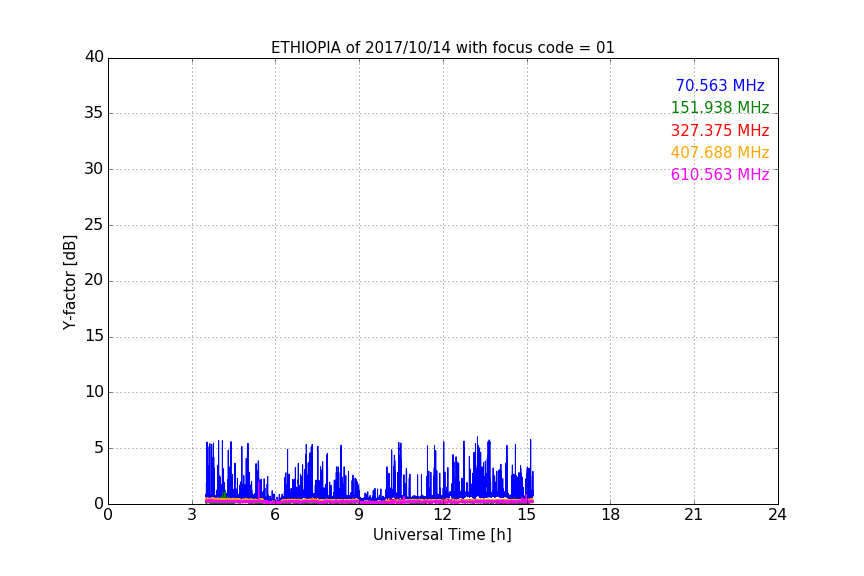864x576 pixels.
Task: Select the 151.938 MHz legend label
Action: click(720, 108)
